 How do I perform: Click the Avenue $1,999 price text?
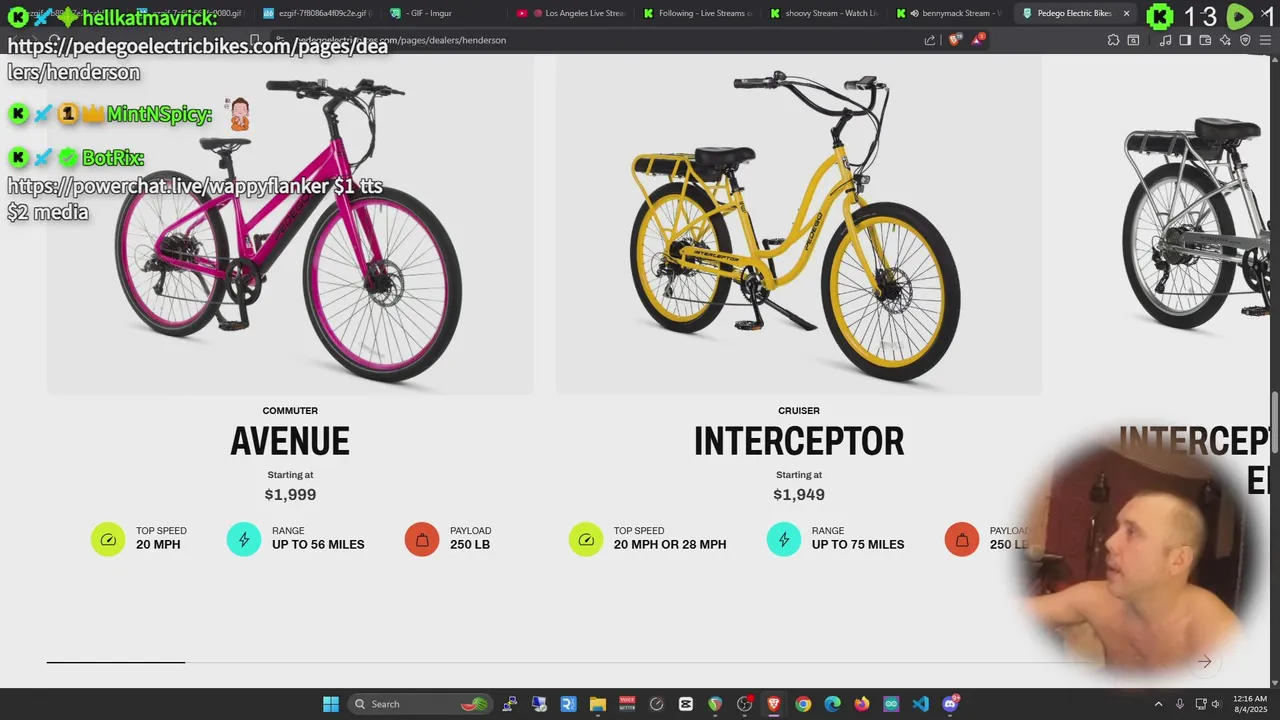(x=290, y=495)
